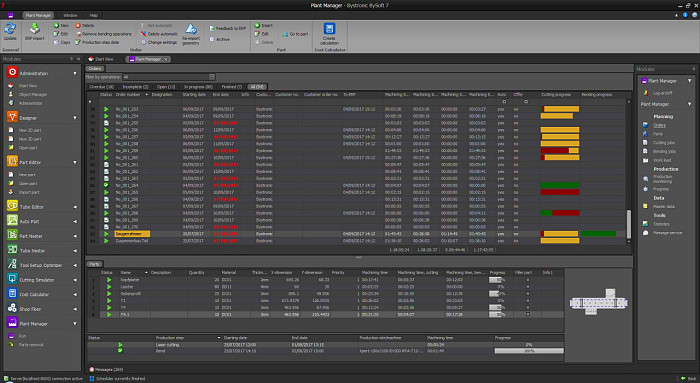Click Insert in the Part group

[263, 25]
